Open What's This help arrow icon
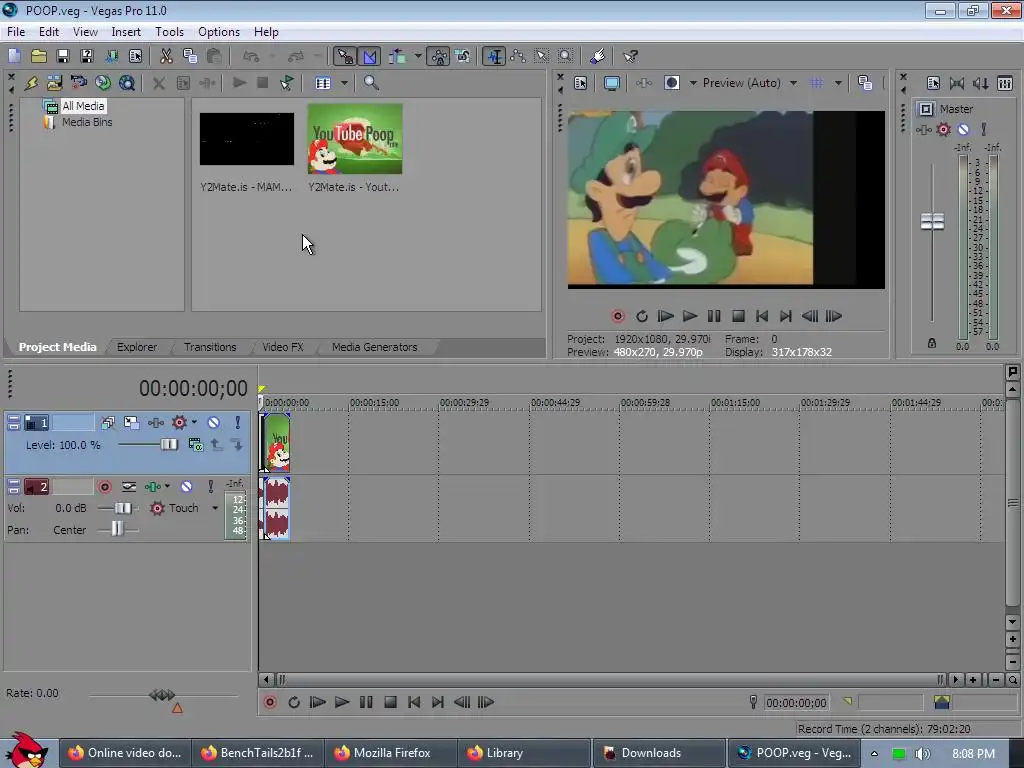 pyautogui.click(x=630, y=56)
